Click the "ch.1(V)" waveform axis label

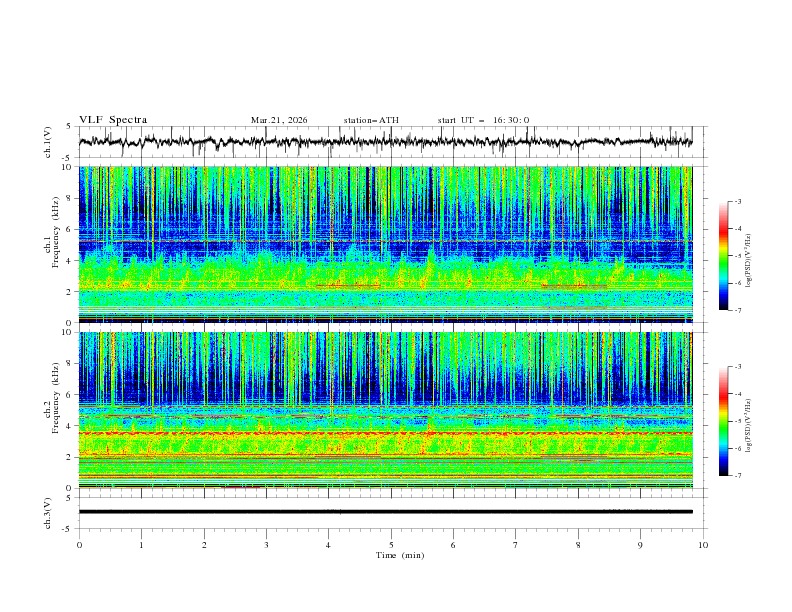point(48,142)
